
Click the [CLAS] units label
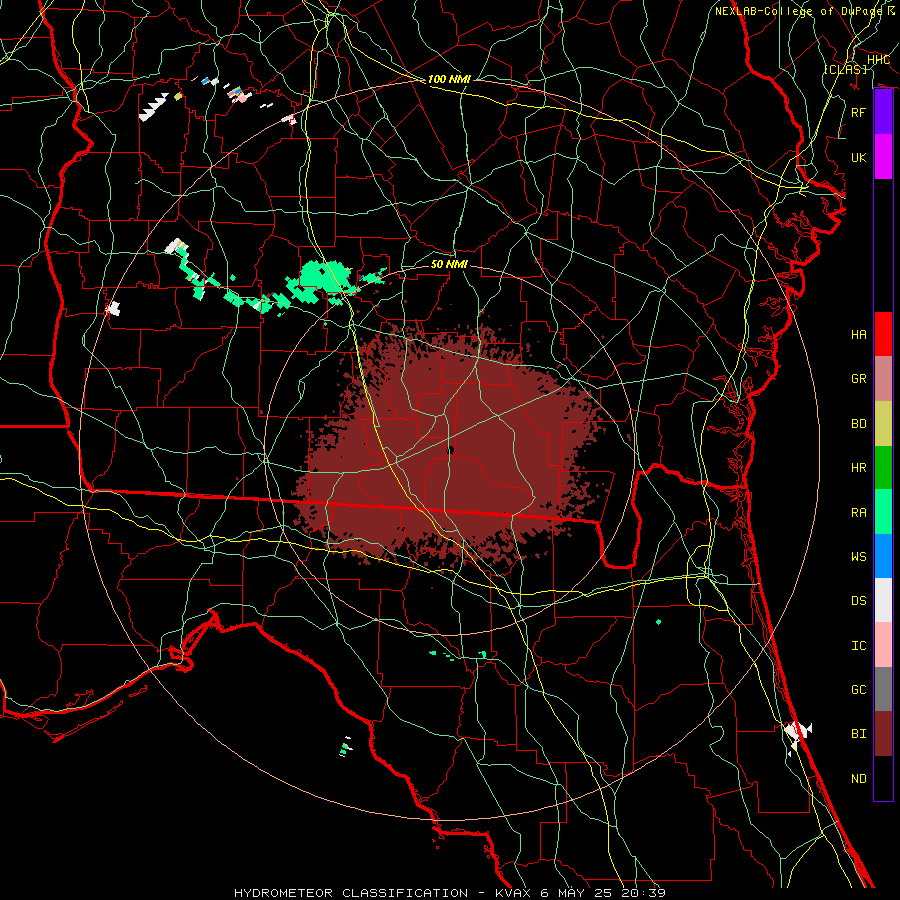pos(845,69)
